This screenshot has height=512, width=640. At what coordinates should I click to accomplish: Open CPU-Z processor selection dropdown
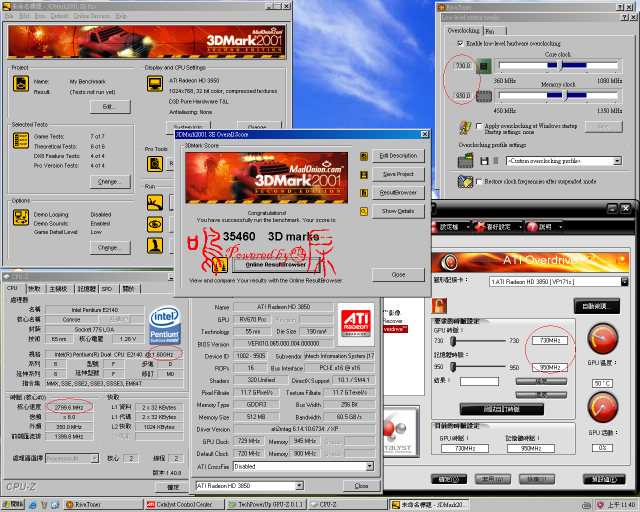[x=95, y=459]
